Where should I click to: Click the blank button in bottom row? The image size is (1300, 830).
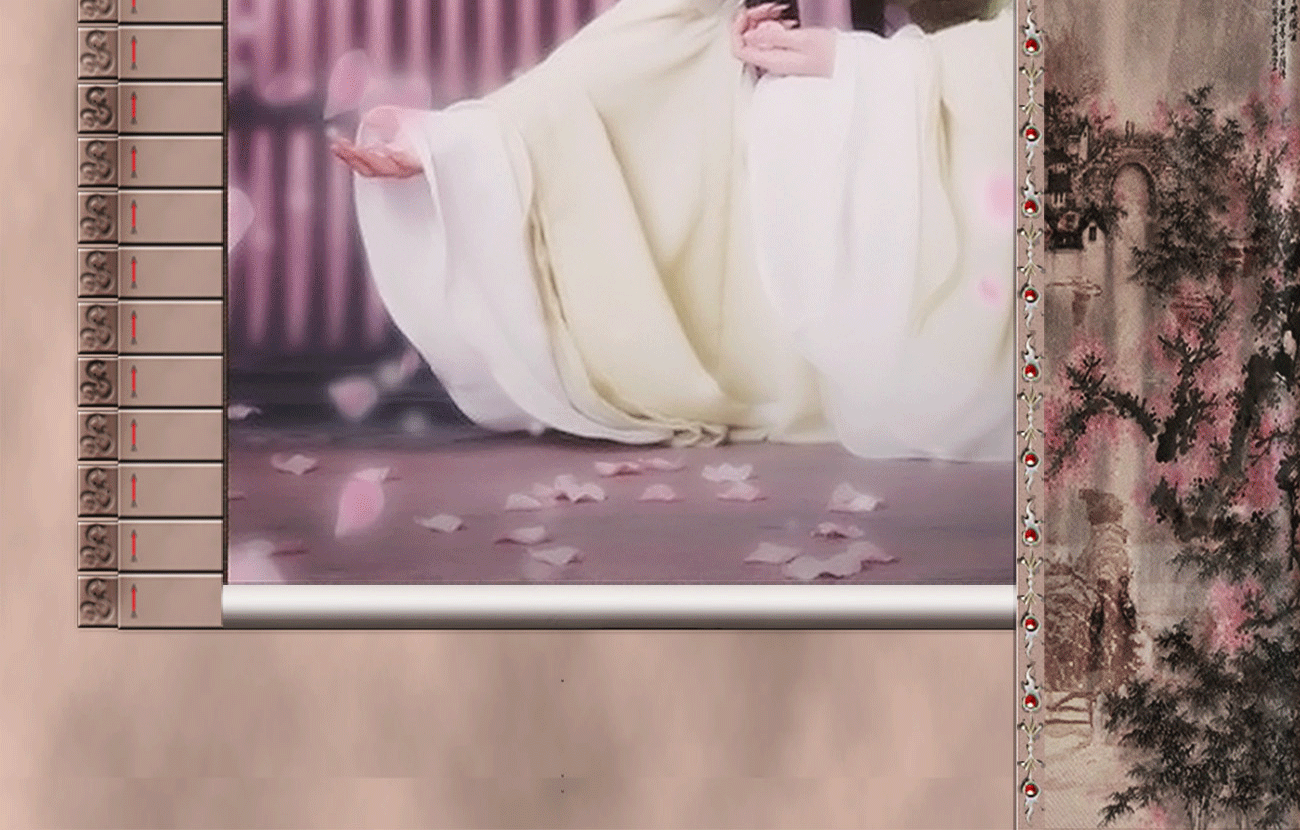170,601
